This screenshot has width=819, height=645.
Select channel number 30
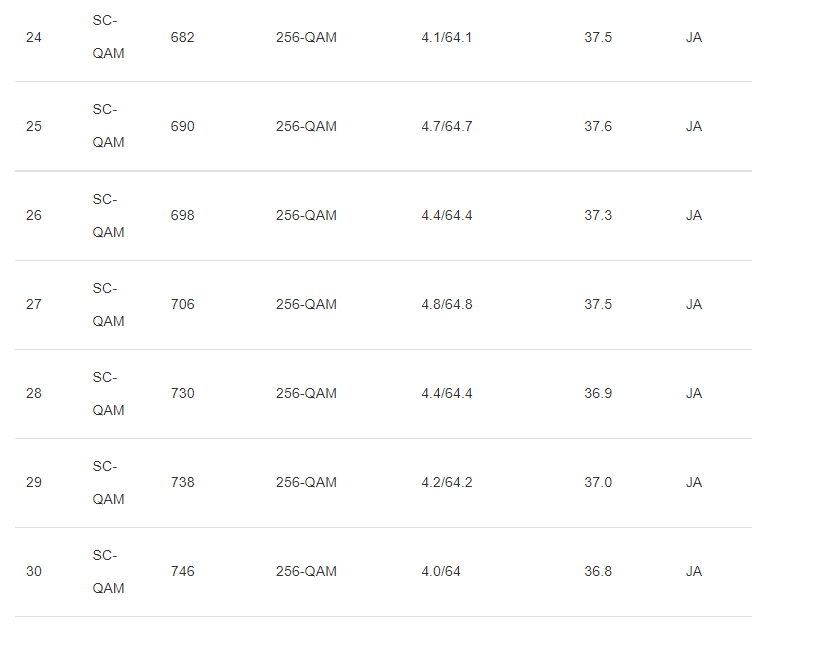[34, 572]
